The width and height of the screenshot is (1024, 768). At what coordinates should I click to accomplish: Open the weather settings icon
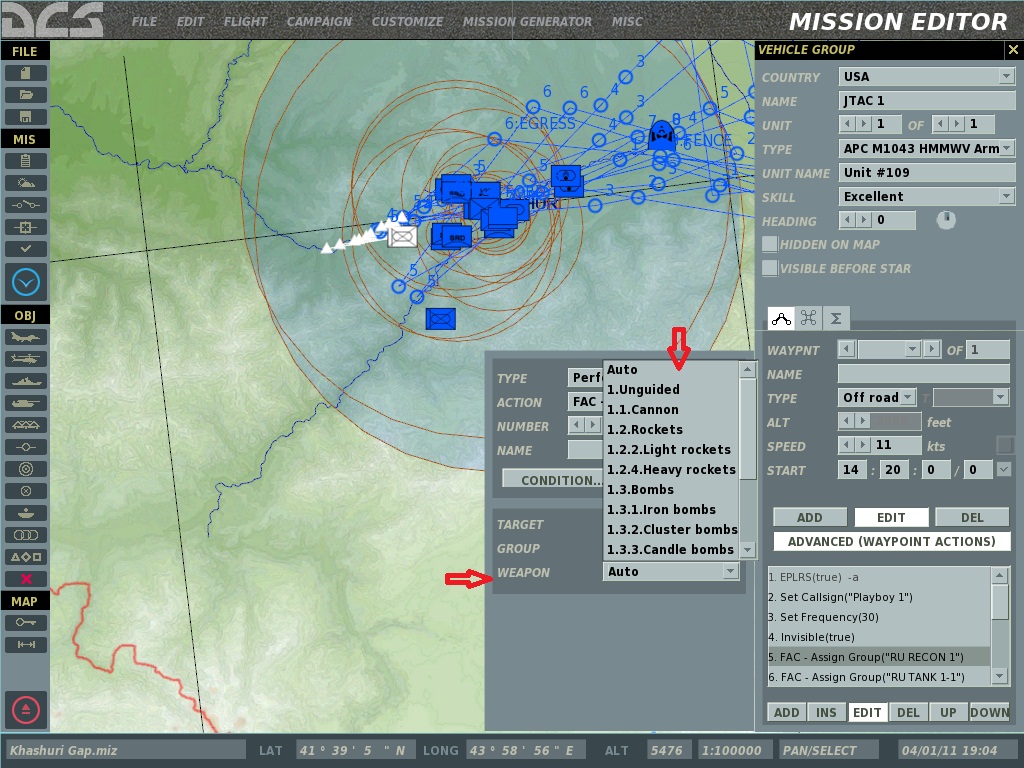point(25,183)
